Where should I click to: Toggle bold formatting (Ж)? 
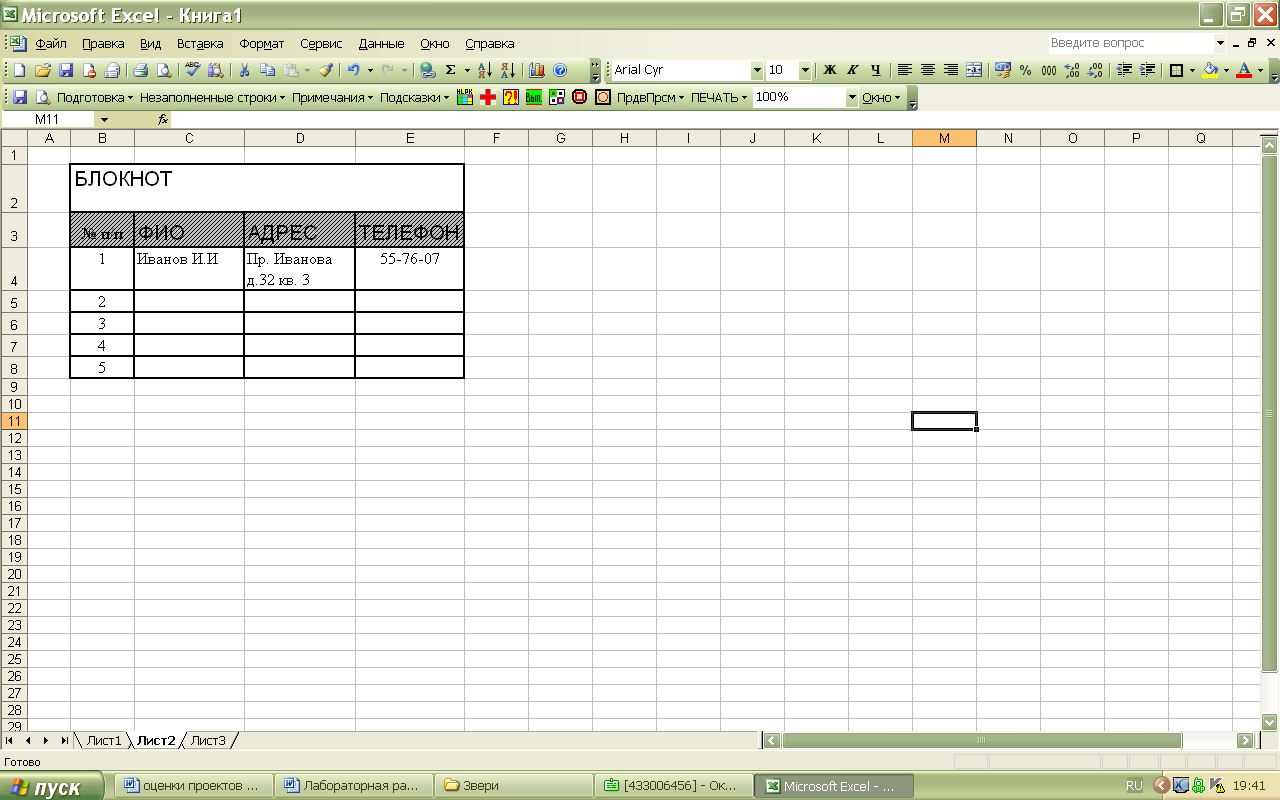pos(829,70)
